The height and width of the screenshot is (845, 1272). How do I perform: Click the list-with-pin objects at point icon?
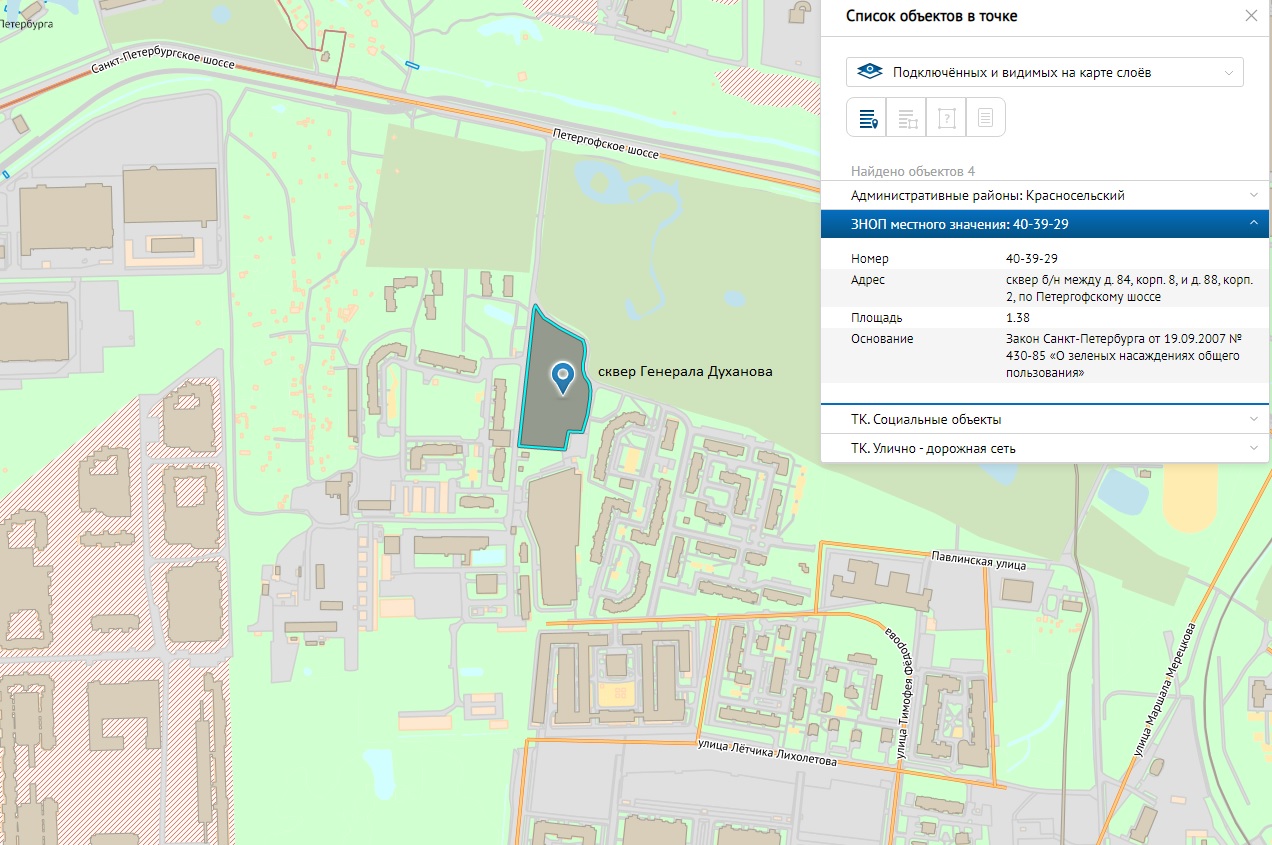pos(867,118)
